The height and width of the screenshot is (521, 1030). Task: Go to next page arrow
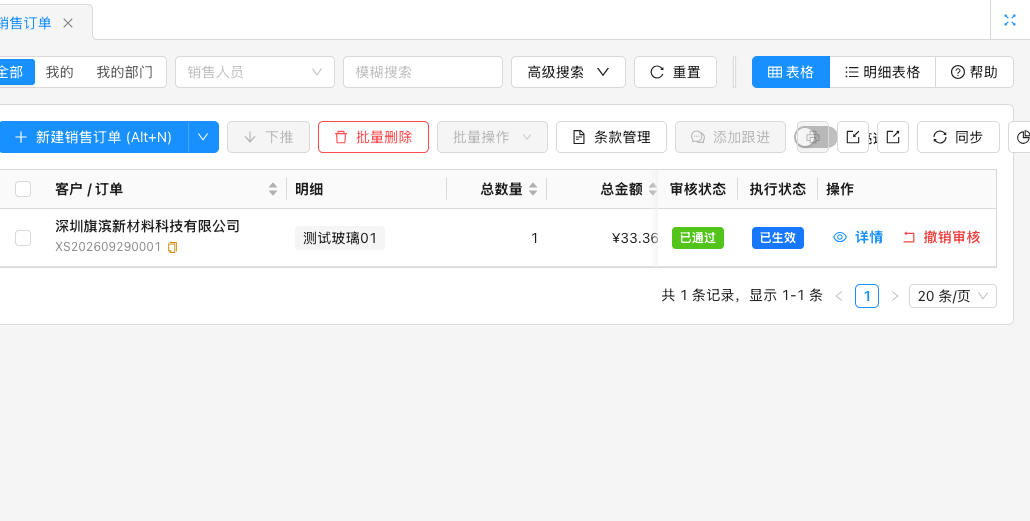[894, 296]
